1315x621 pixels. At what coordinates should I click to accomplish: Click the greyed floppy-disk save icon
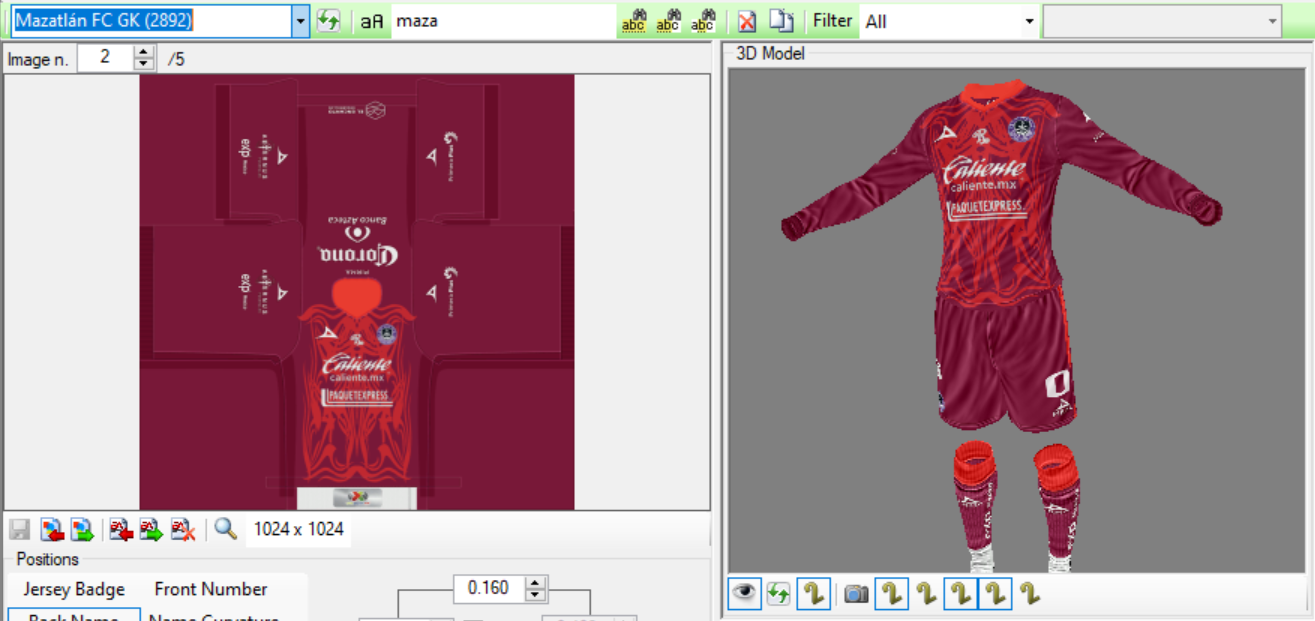click(x=21, y=530)
